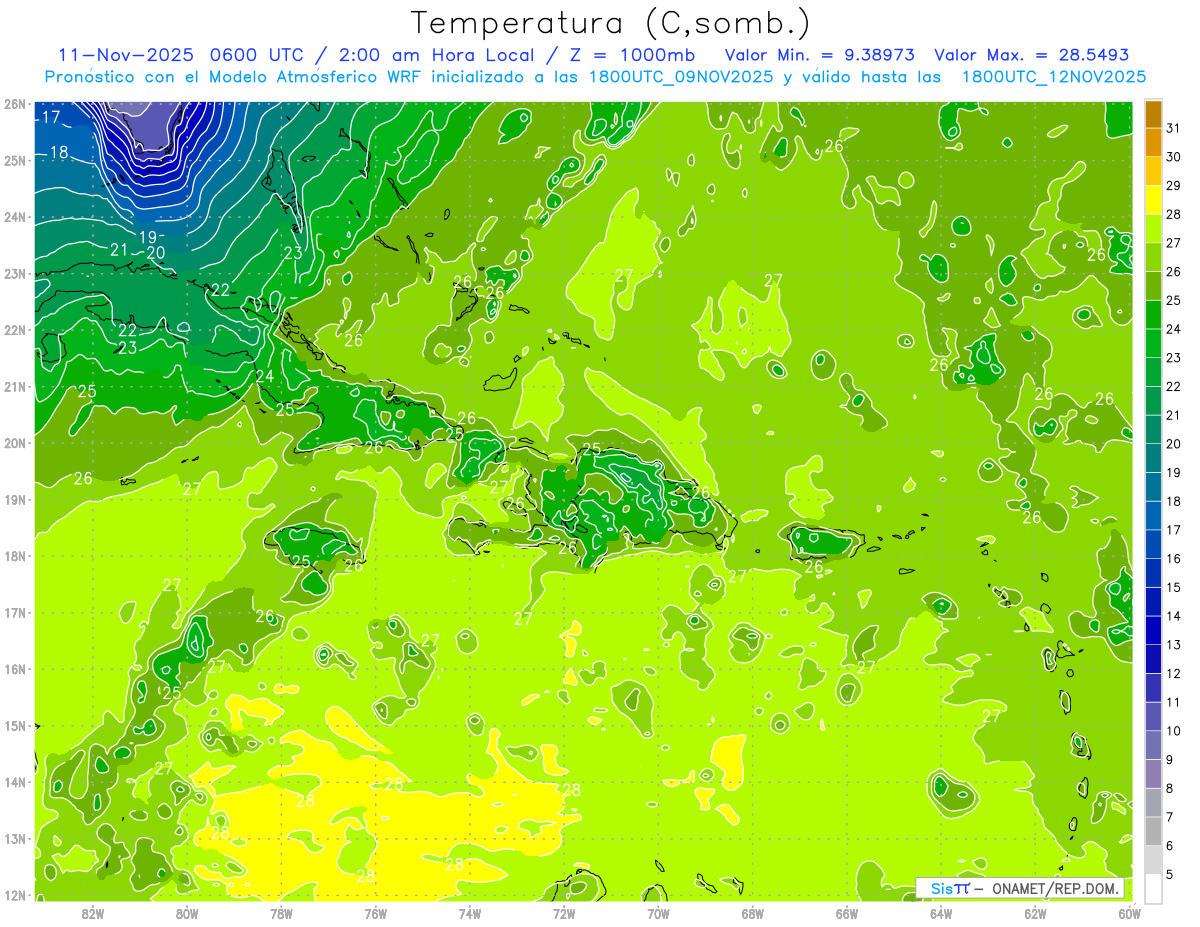The image size is (1200, 927).
Task: Click the latitude axis label 21N
Action: point(16,386)
